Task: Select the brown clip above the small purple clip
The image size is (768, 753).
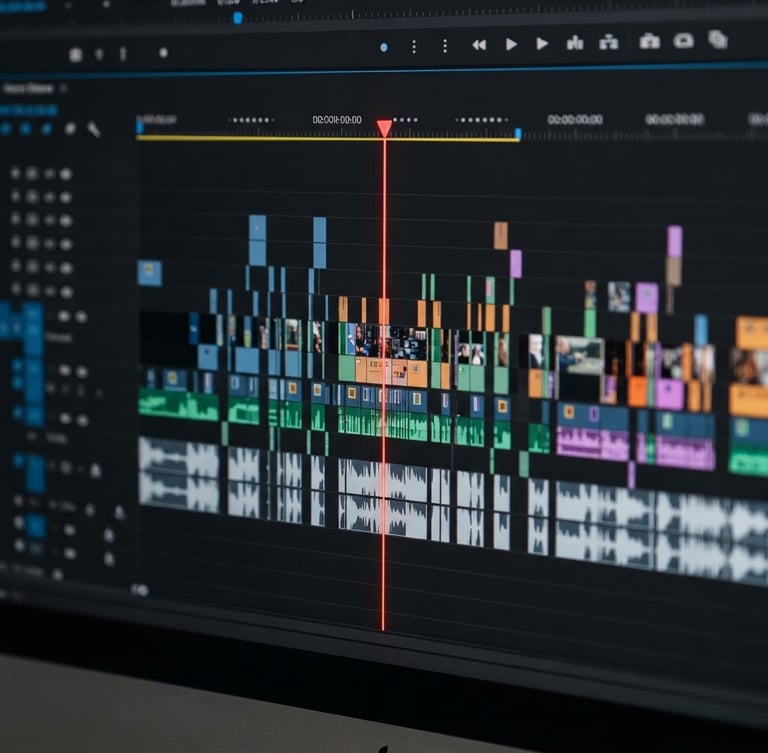Action: [x=501, y=235]
